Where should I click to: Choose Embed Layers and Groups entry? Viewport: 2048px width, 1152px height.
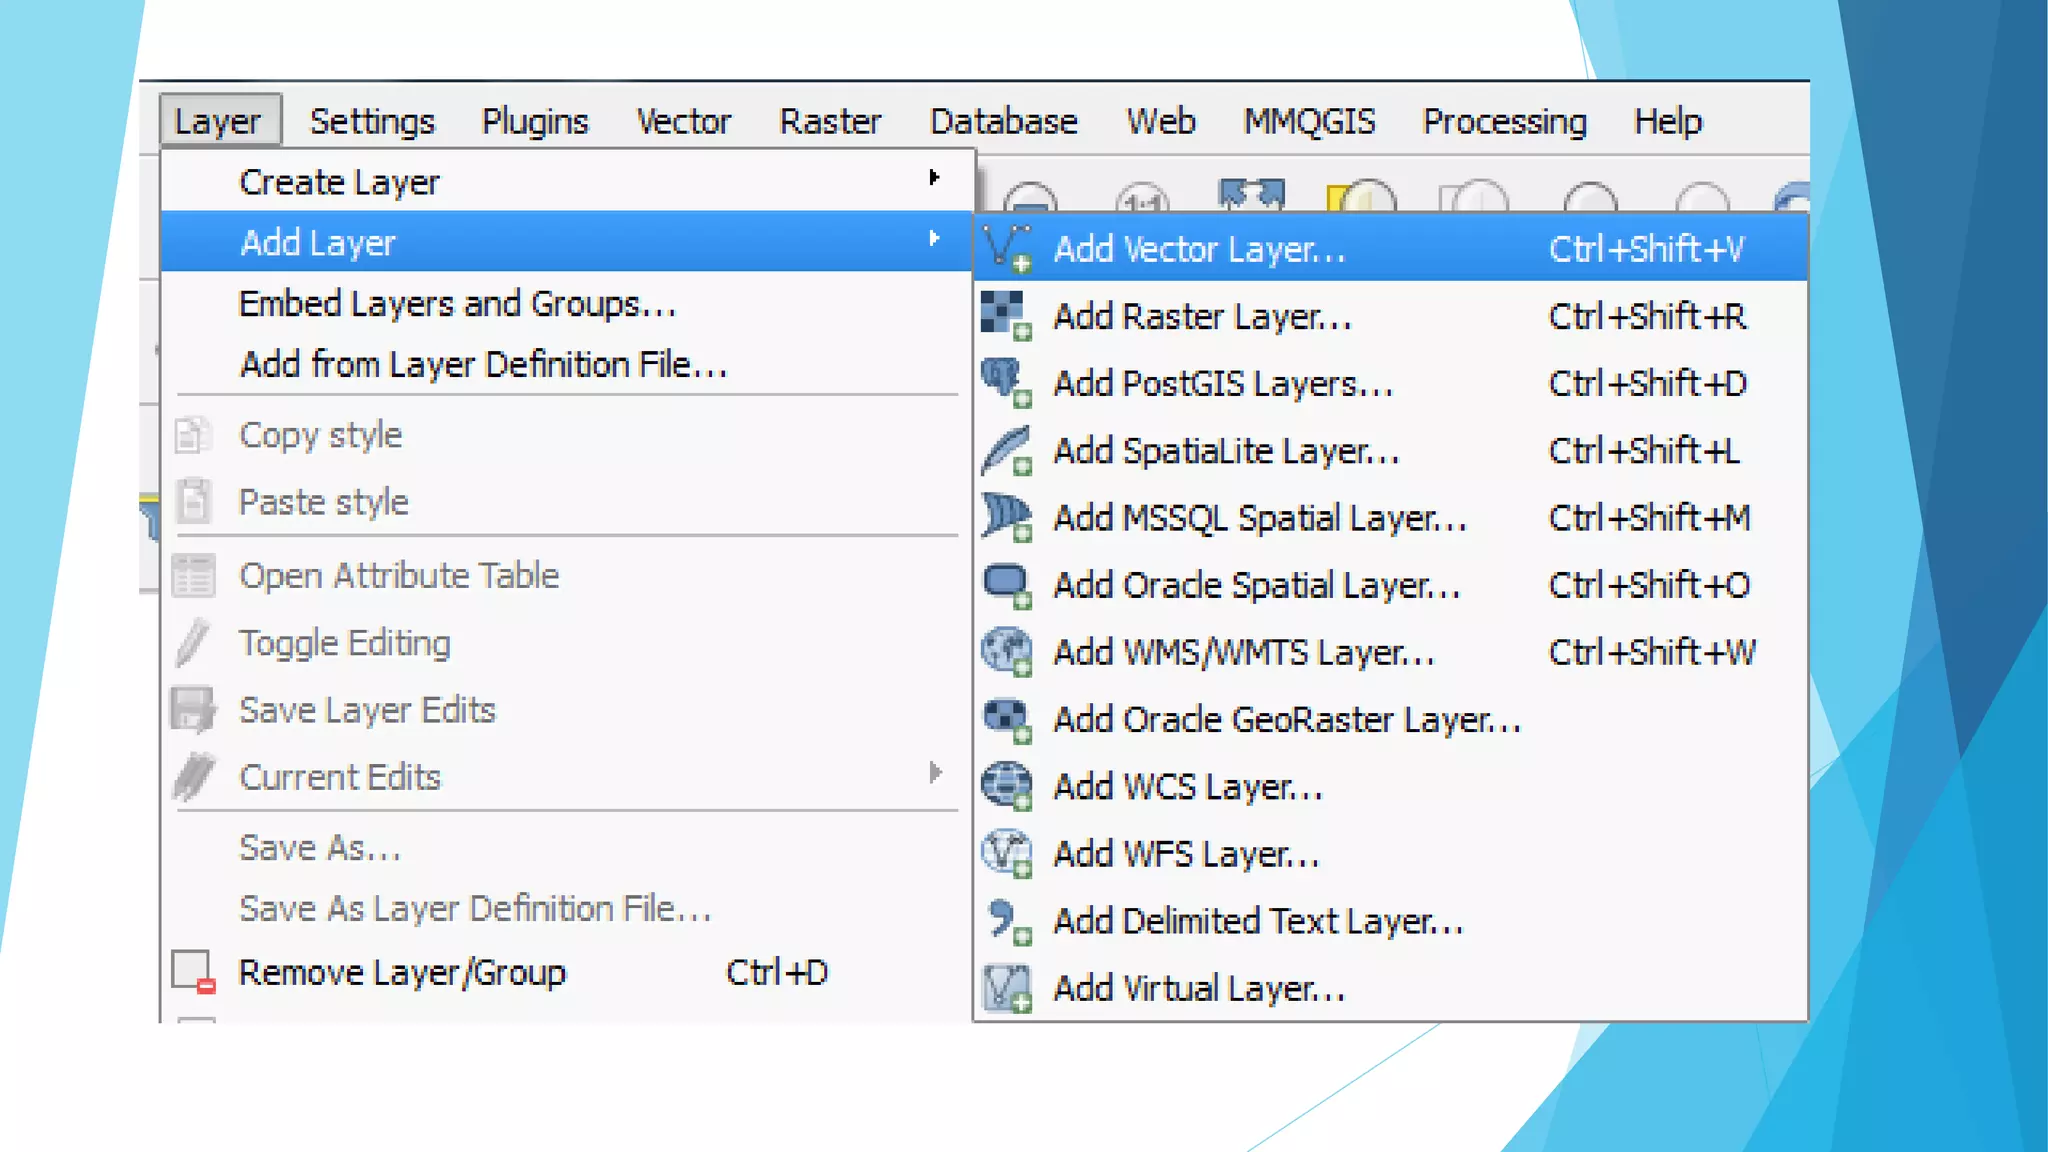(457, 304)
